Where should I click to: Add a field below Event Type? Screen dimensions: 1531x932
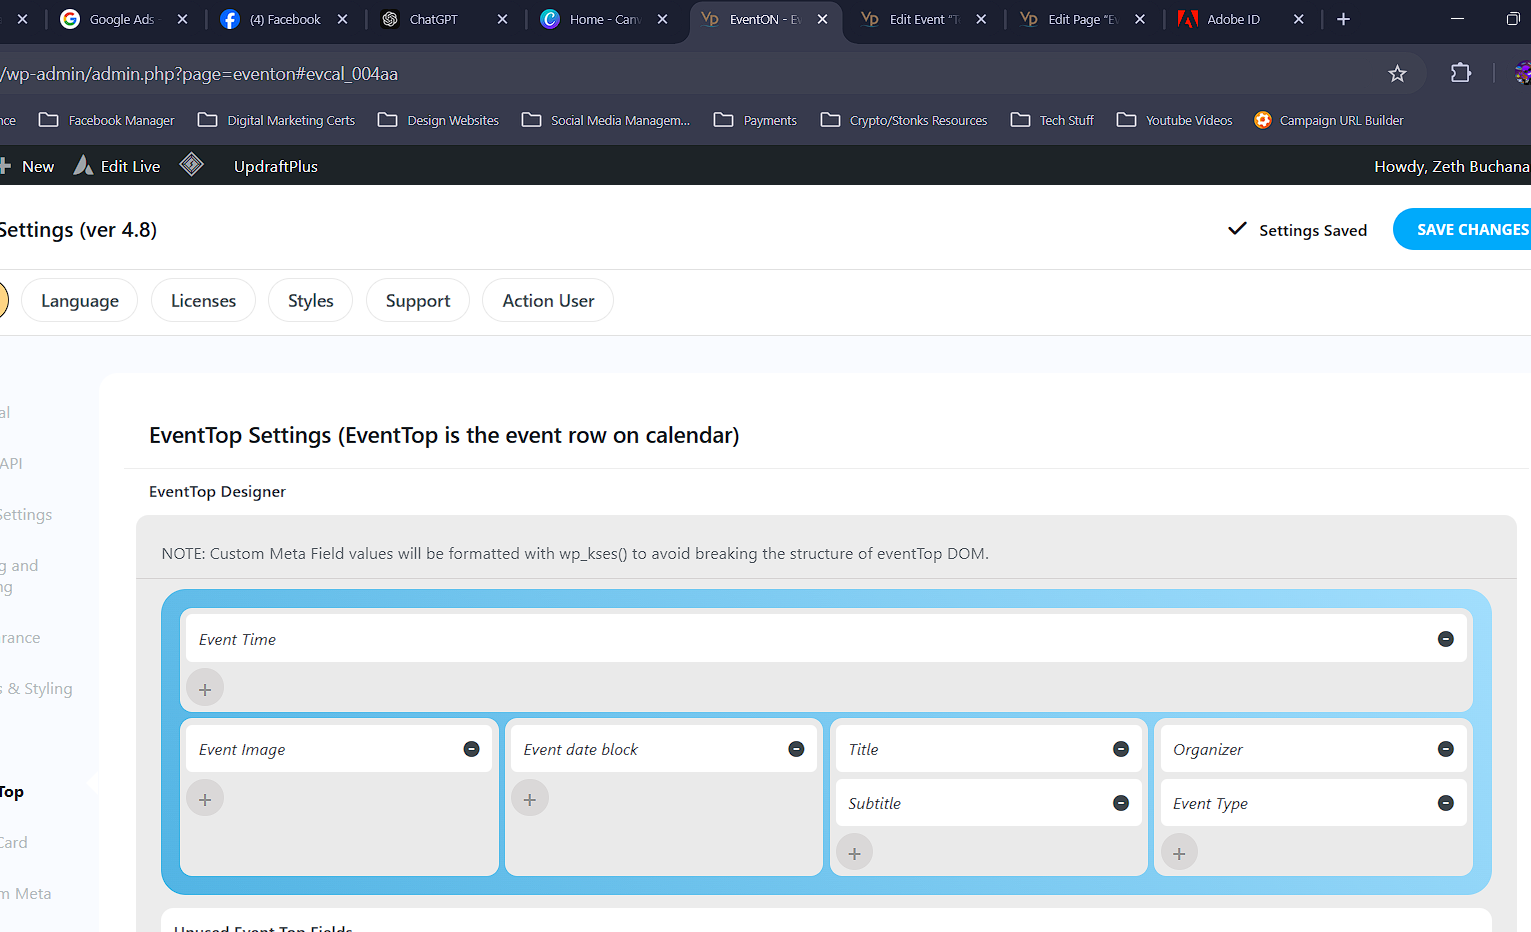pos(1179,853)
